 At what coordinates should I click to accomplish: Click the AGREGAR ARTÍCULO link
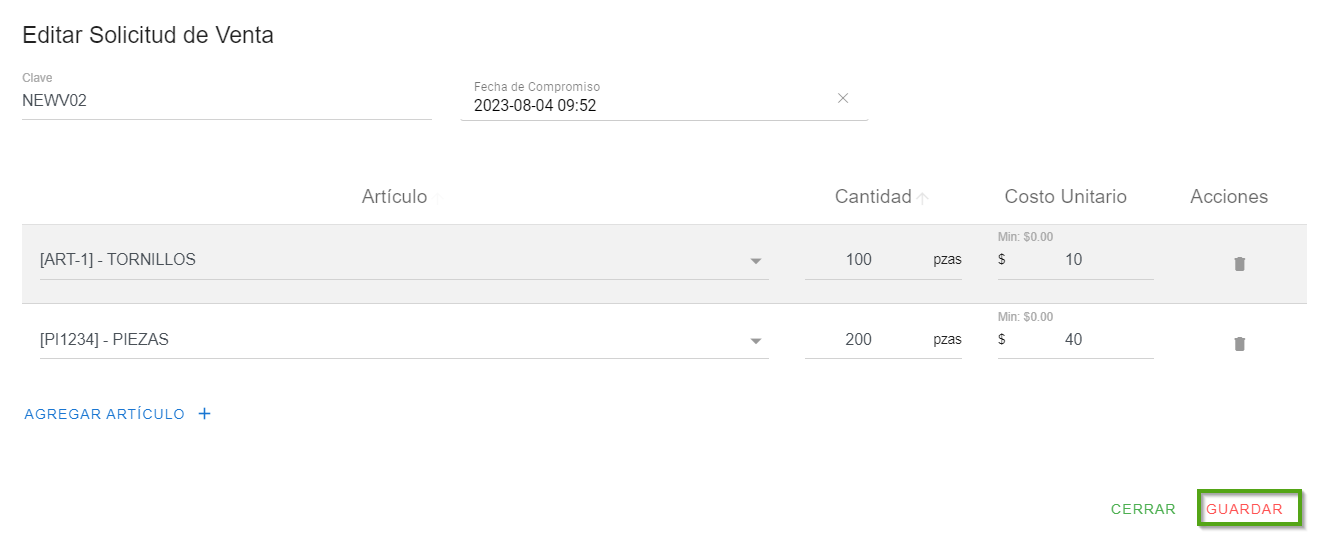(105, 414)
